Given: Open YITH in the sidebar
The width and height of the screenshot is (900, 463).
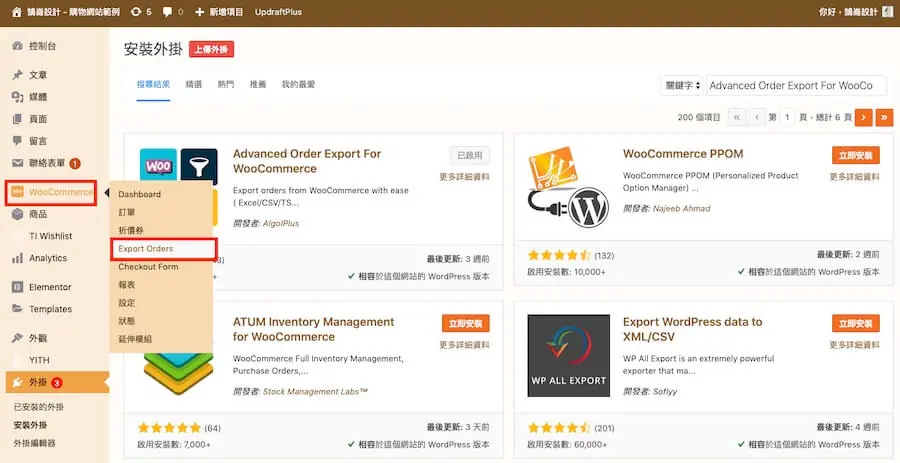Looking at the screenshot, I should click(39, 360).
